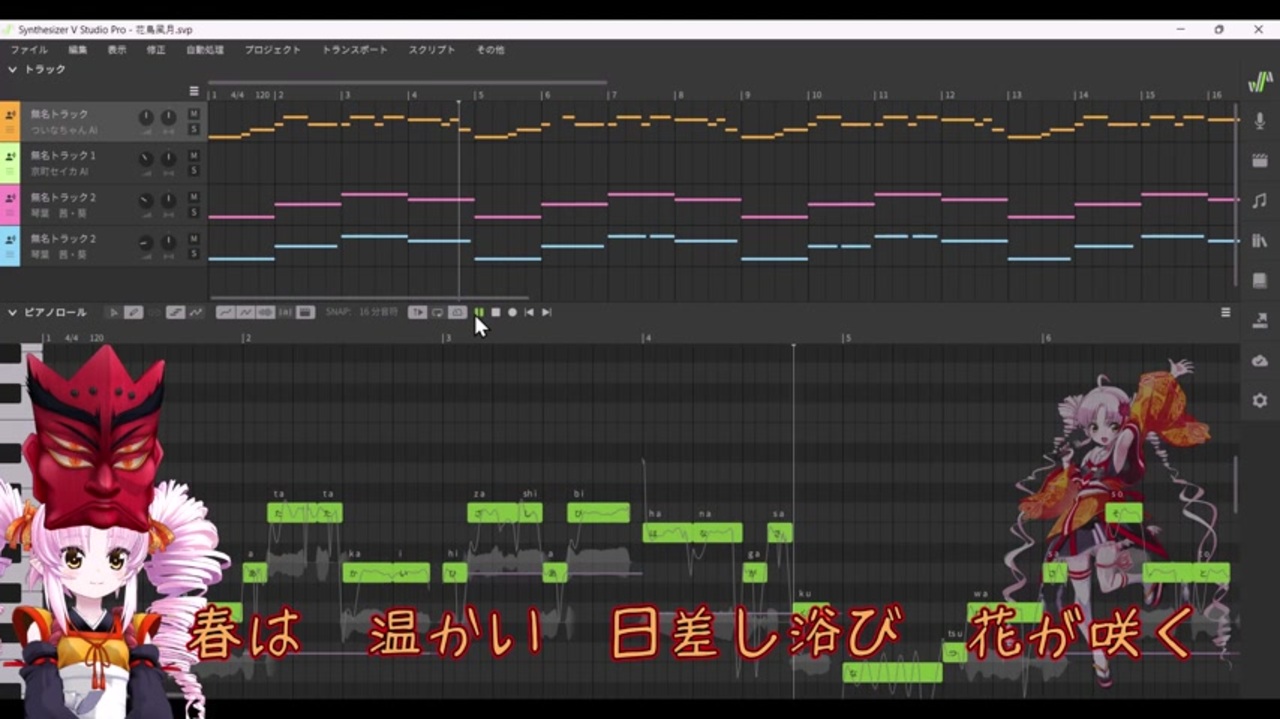Open the dictionary book panel in sidebar

click(x=1260, y=281)
